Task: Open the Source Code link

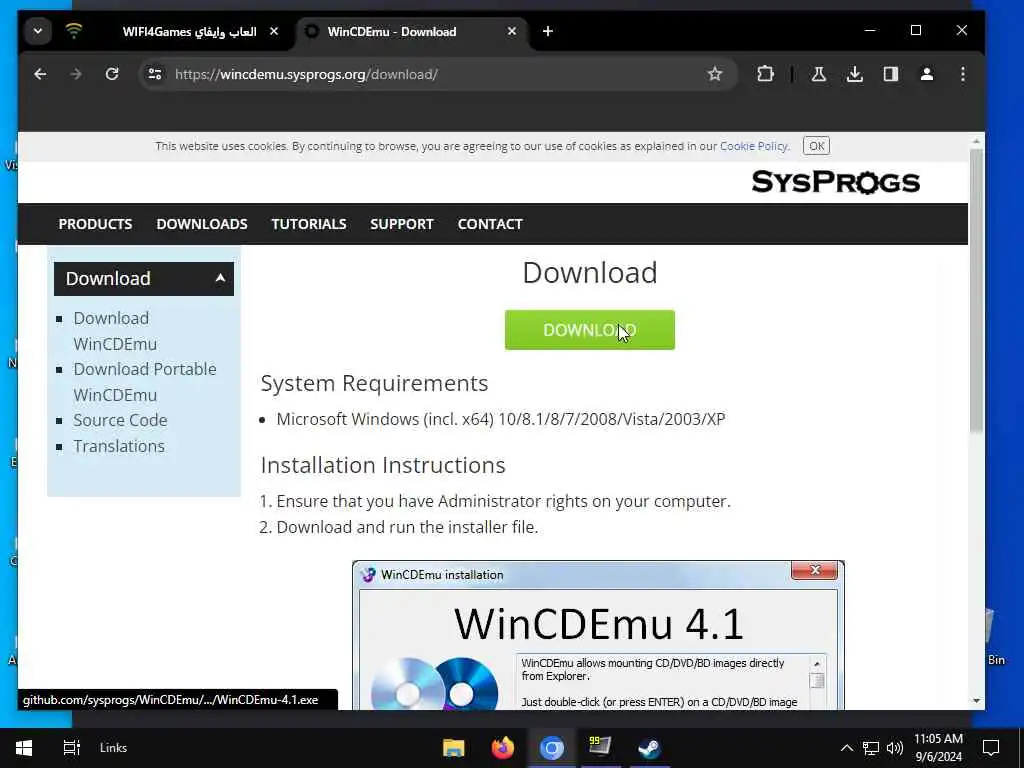Action: point(120,420)
